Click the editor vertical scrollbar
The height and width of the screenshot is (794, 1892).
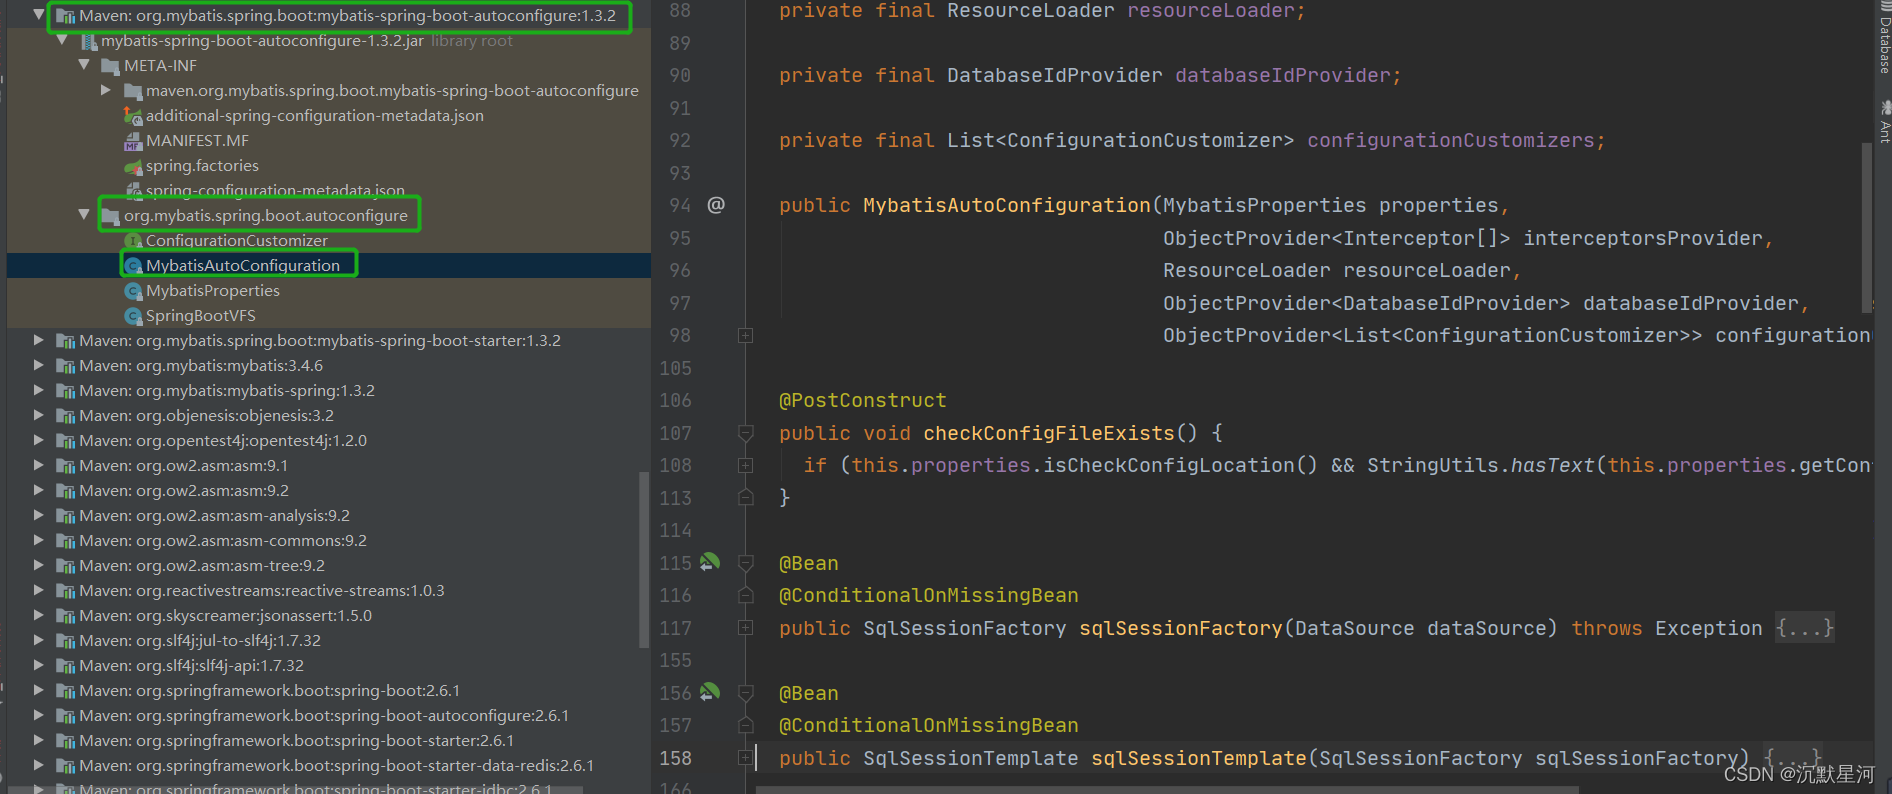point(1866,227)
